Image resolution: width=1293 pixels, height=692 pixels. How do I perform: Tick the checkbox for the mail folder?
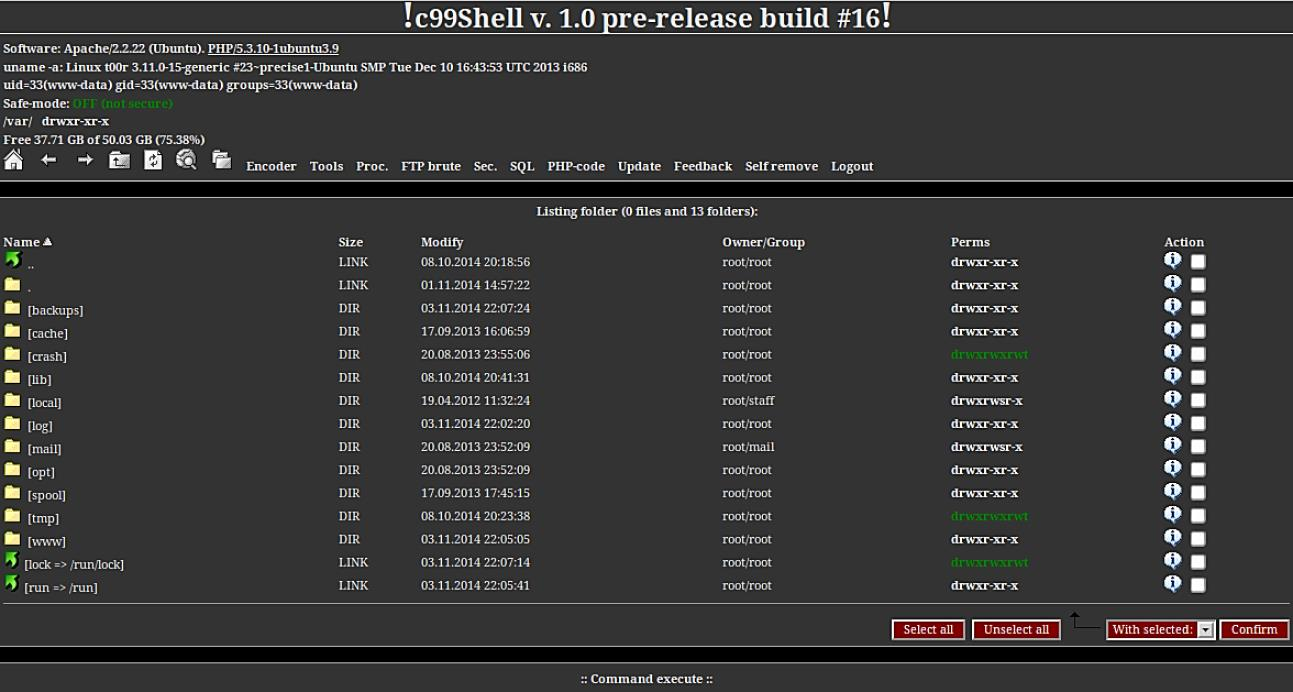click(x=1198, y=447)
